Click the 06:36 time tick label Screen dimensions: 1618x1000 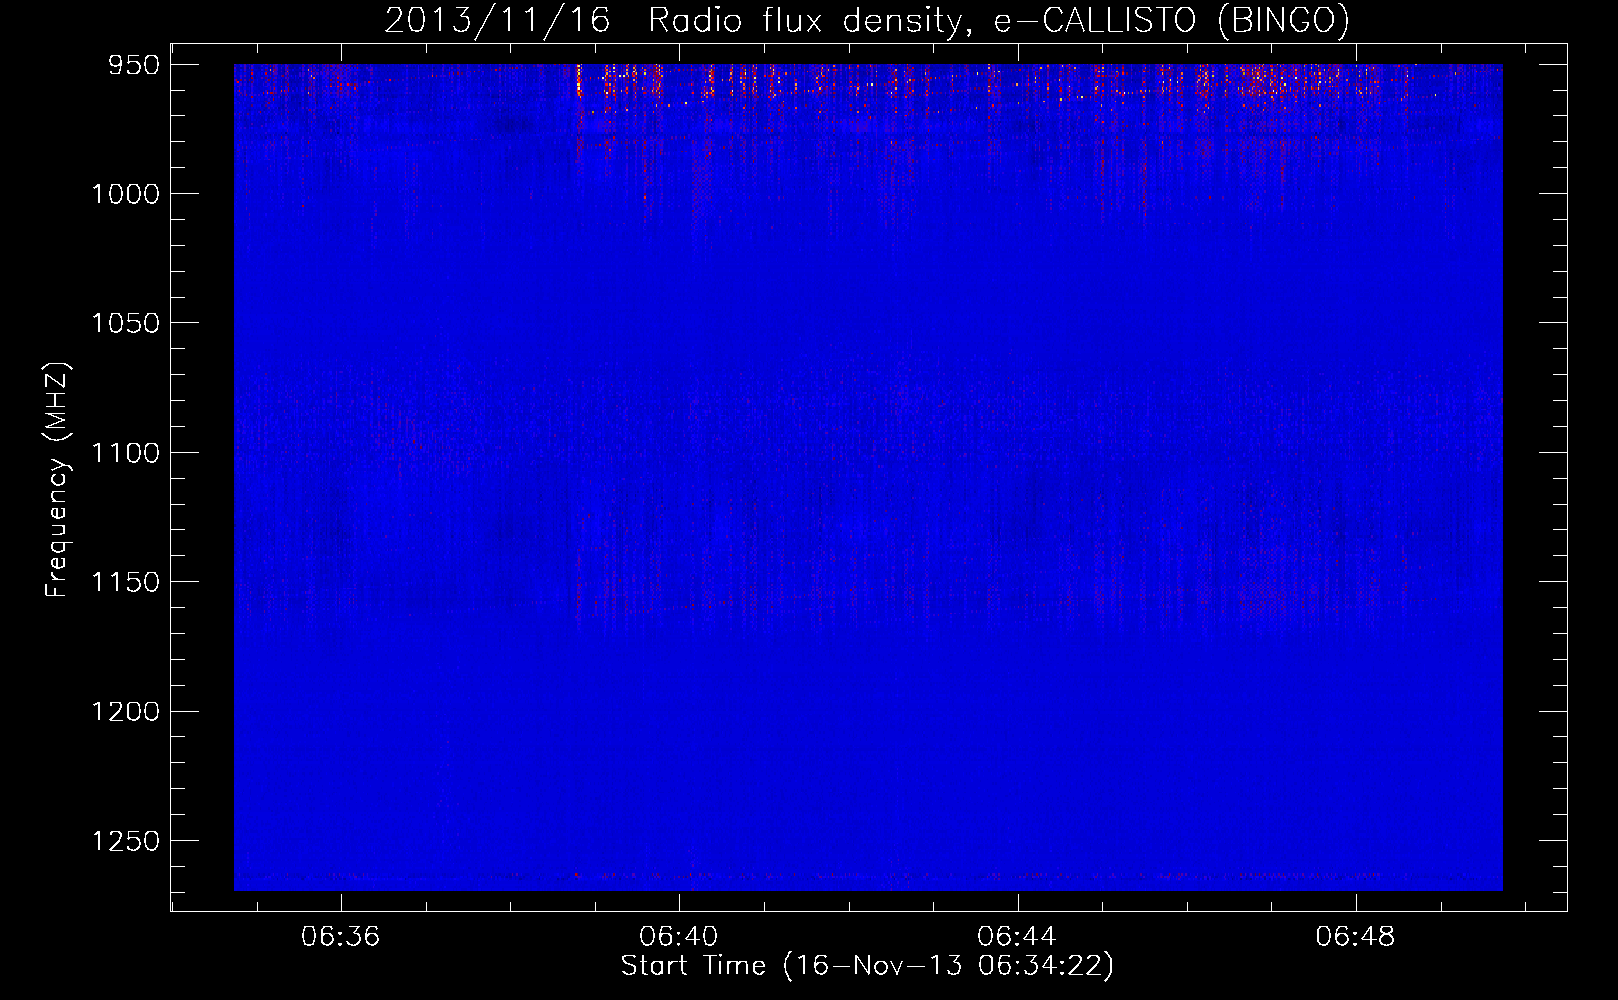341,937
